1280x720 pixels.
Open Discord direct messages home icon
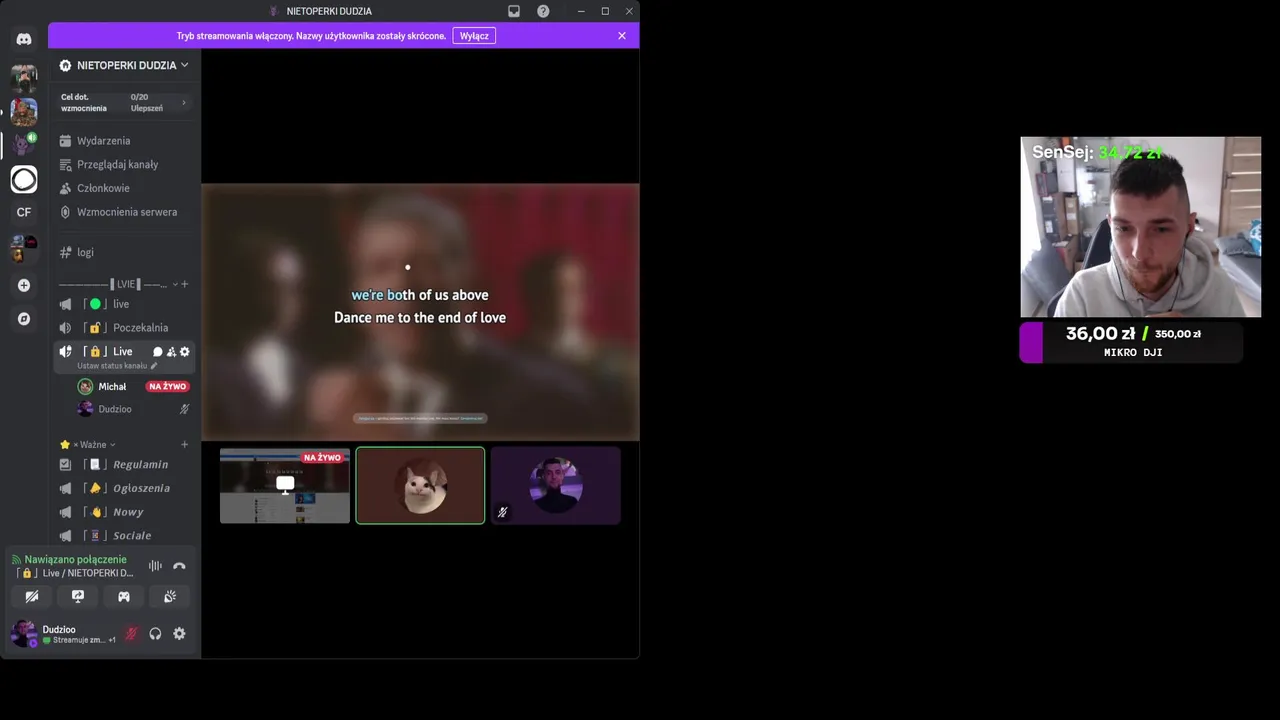coord(24,39)
